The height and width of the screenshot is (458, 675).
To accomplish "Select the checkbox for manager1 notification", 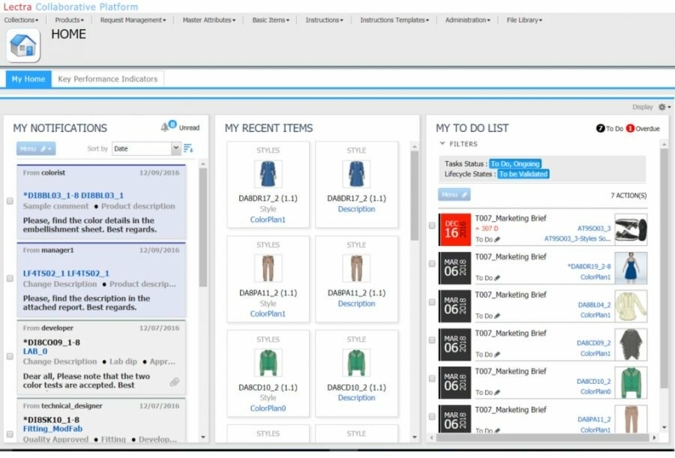I will coord(11,278).
